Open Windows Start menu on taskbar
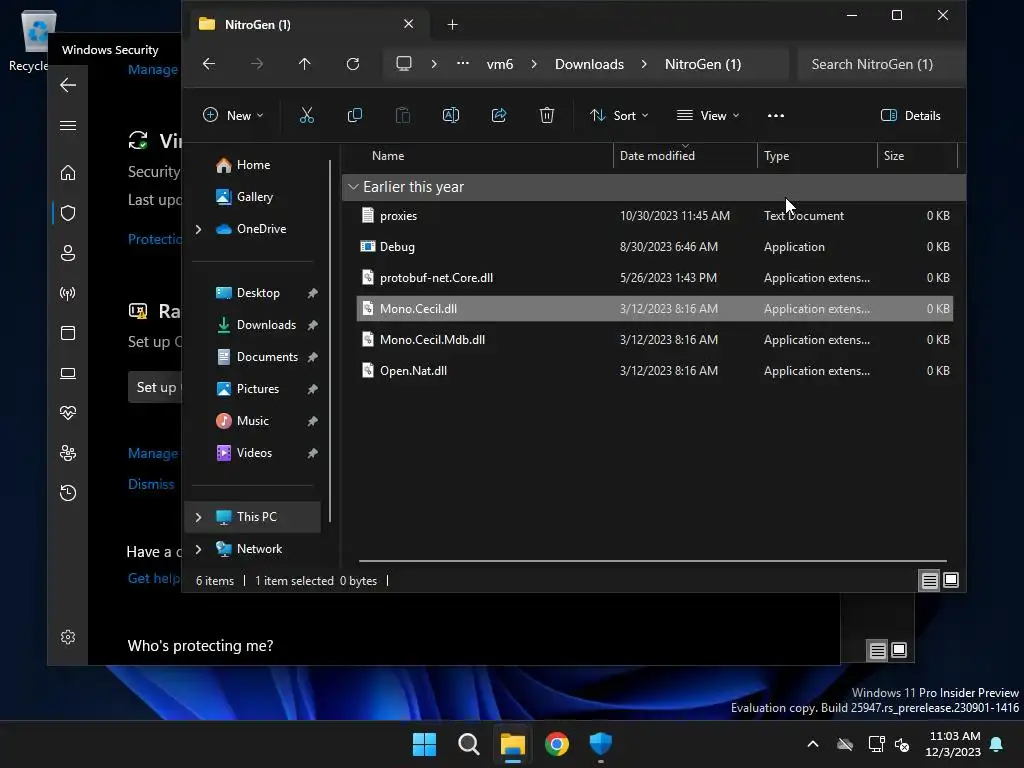1024x768 pixels. click(424, 744)
